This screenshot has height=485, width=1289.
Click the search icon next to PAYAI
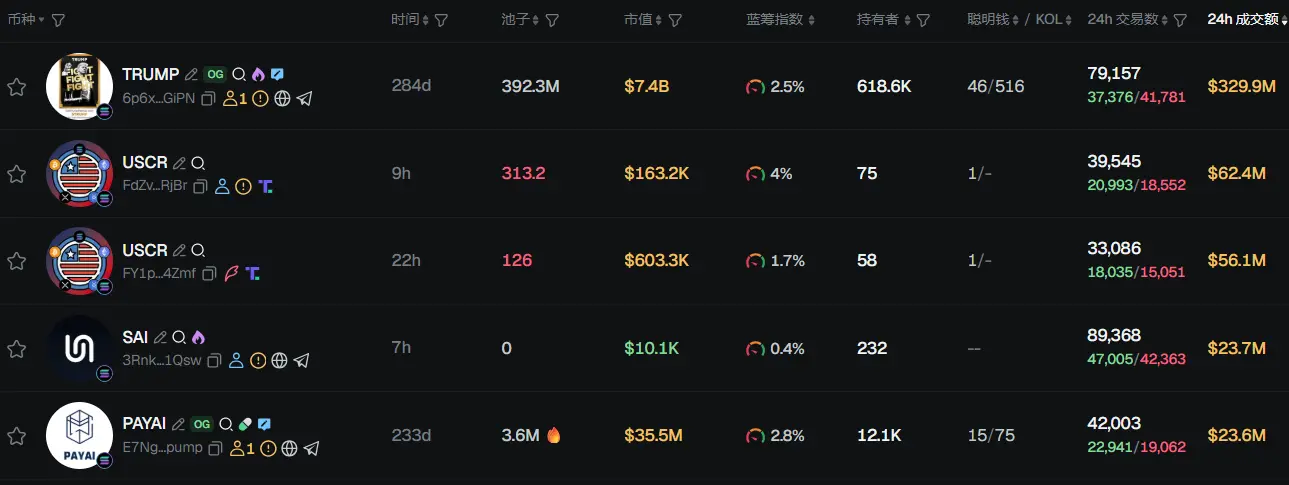click(x=226, y=425)
